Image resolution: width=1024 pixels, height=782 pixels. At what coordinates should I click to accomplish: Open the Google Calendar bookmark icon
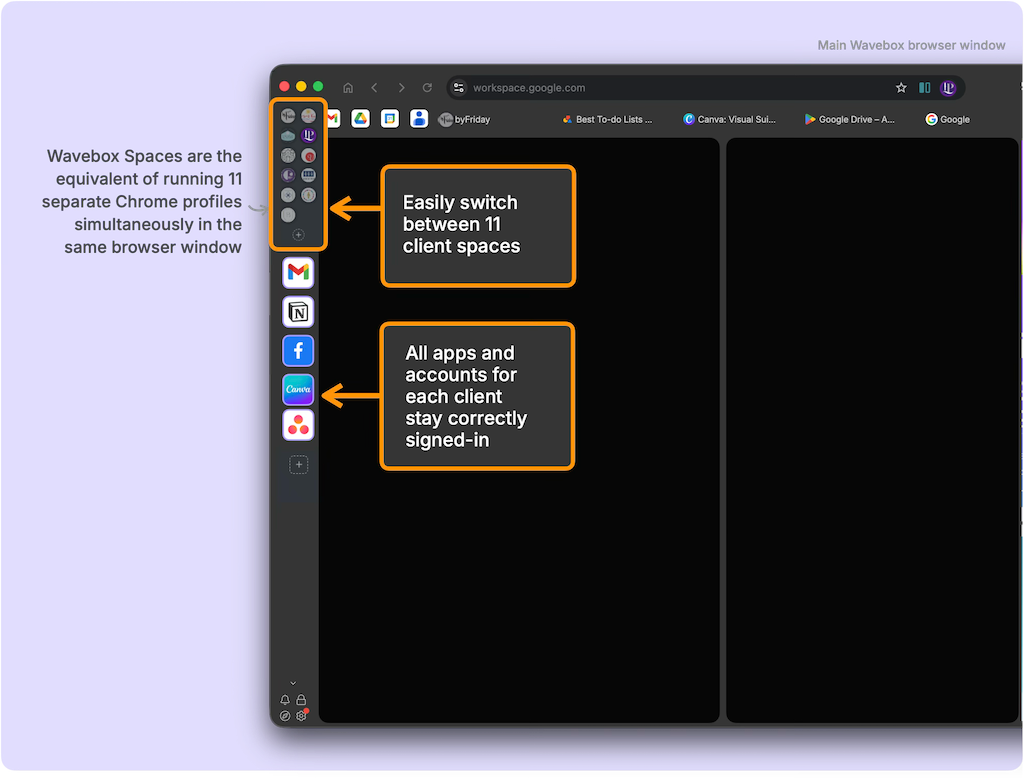click(x=390, y=119)
